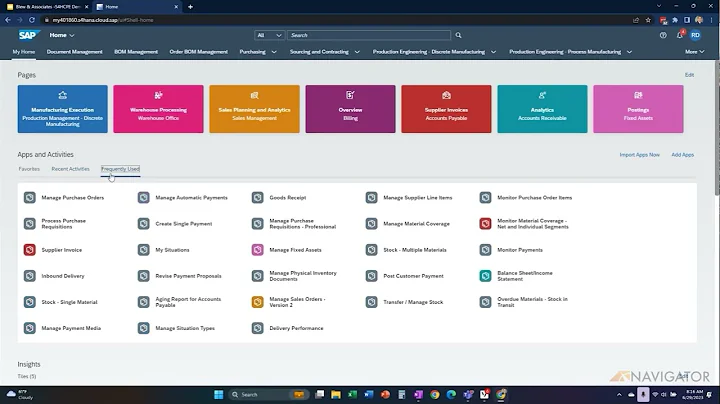The width and height of the screenshot is (720, 404).
Task: Open Balance Sheet/Income Statement app icon
Action: (x=485, y=276)
